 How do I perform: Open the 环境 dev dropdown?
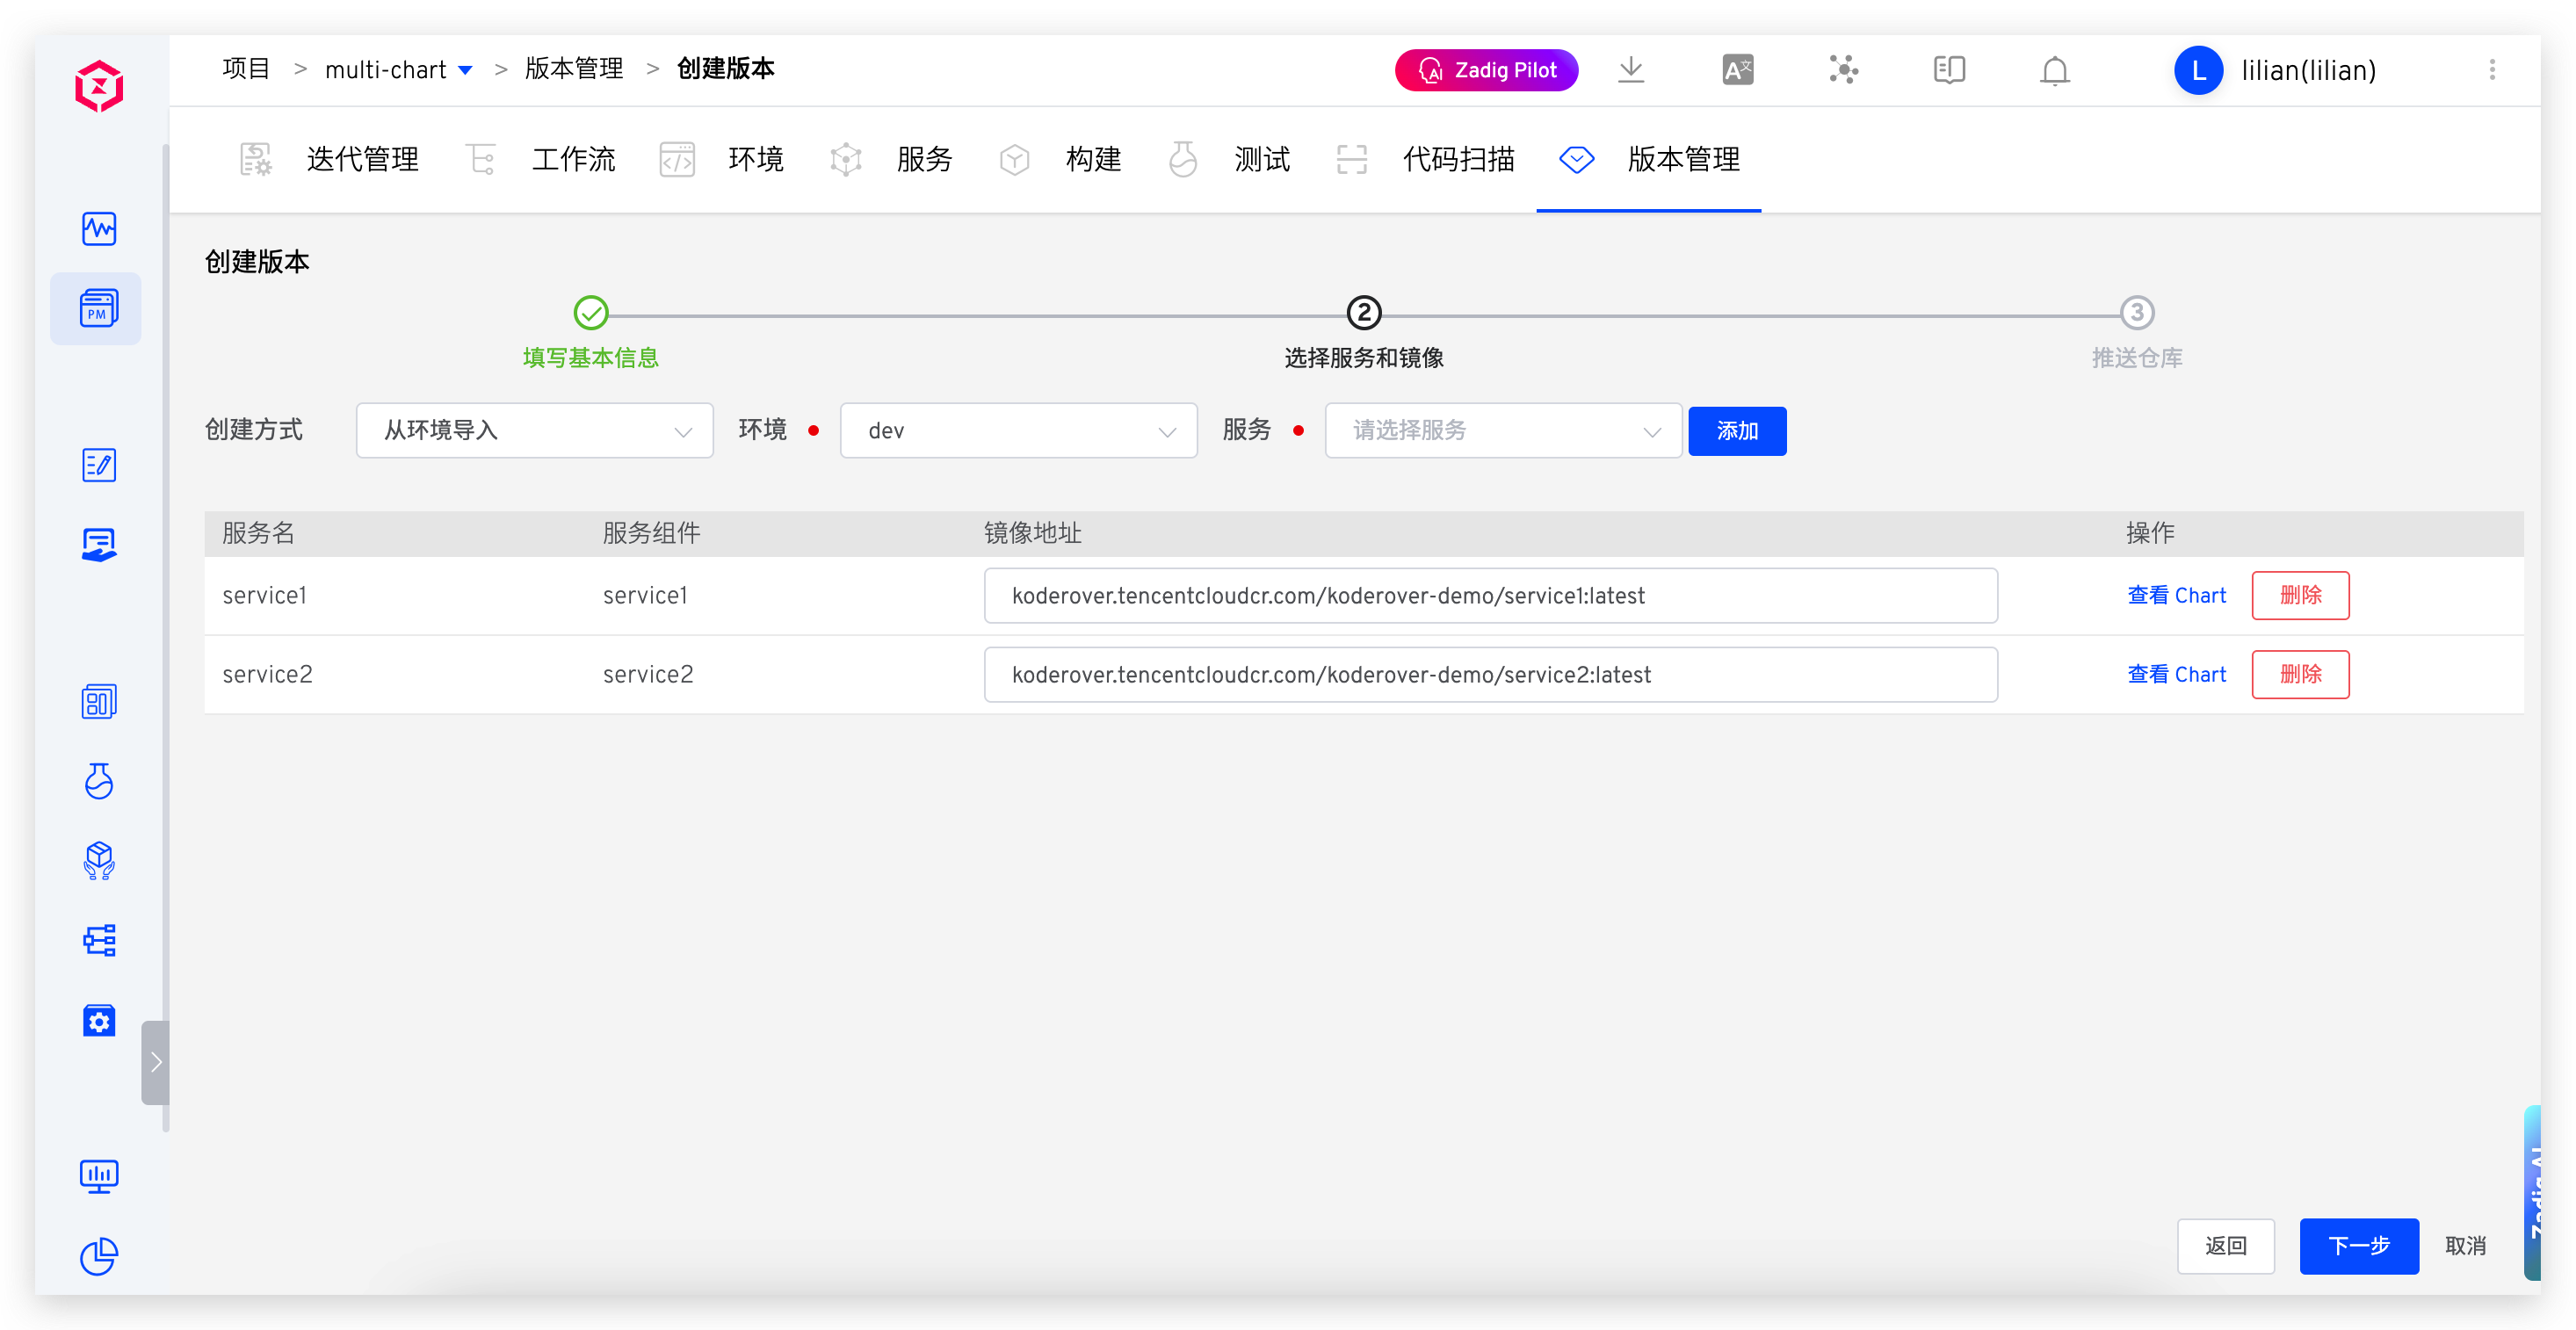(1018, 431)
